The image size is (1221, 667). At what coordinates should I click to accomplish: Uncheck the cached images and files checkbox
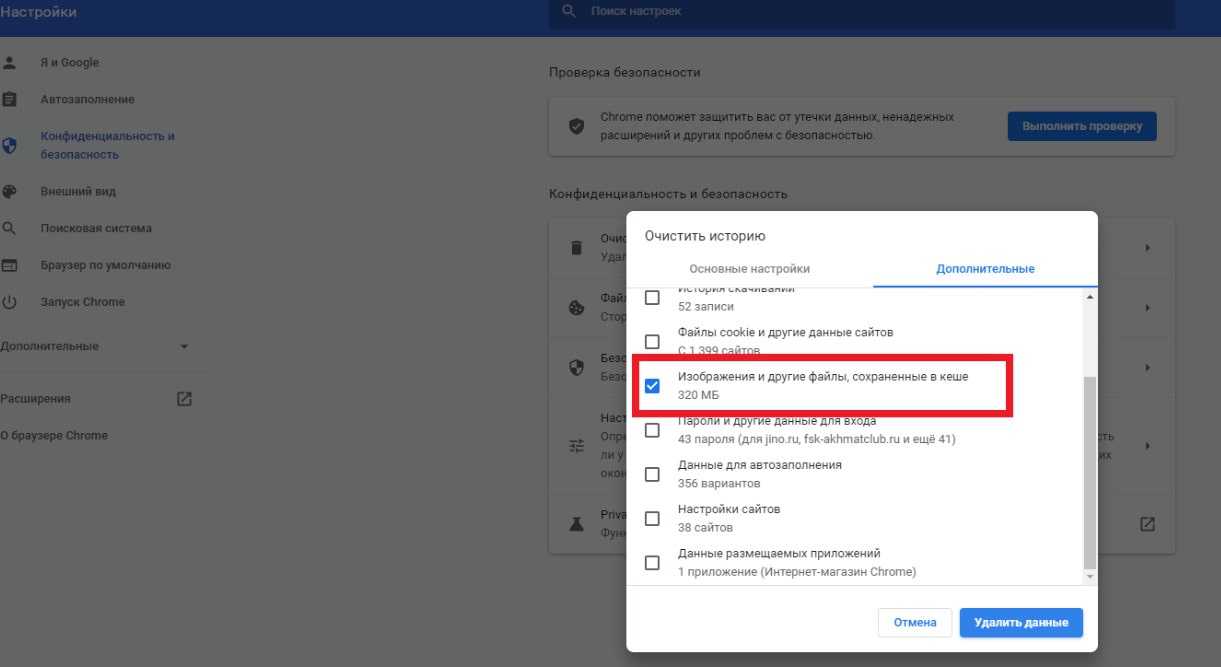pos(652,385)
